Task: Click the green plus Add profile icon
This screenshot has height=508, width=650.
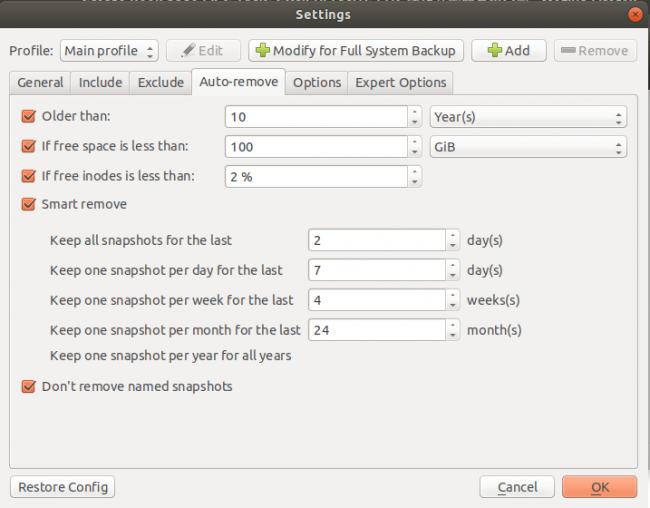Action: (x=495, y=51)
